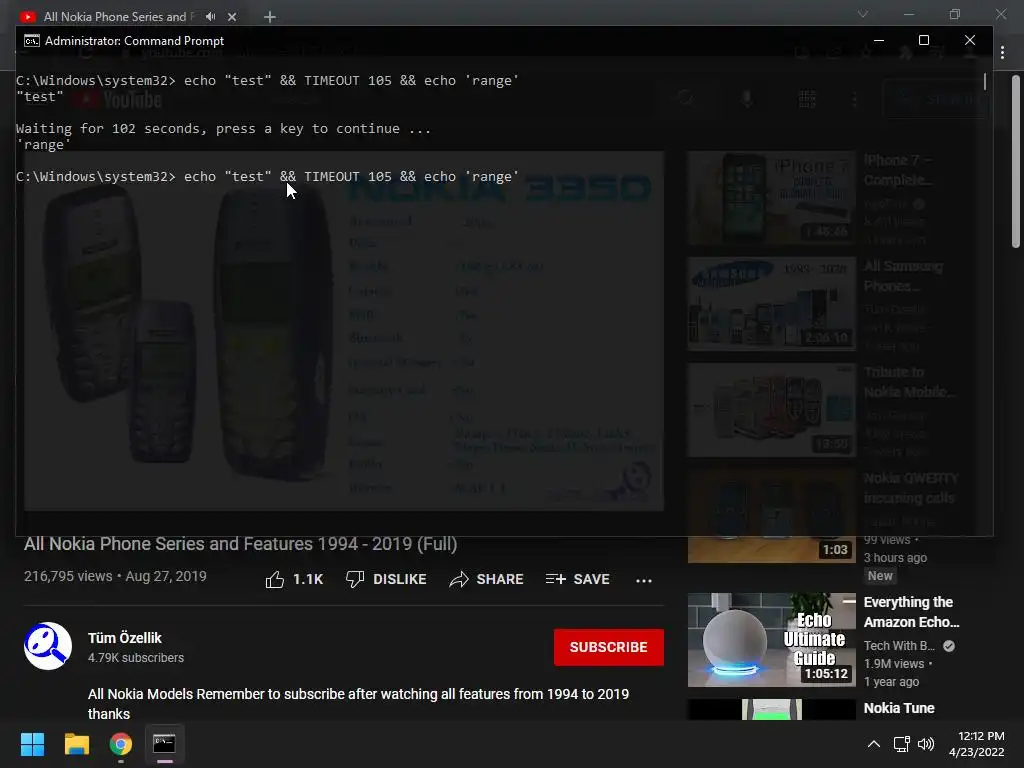Screen dimensions: 1024x768
Task: Click the video description text about Nokia Models
Action: point(359,704)
